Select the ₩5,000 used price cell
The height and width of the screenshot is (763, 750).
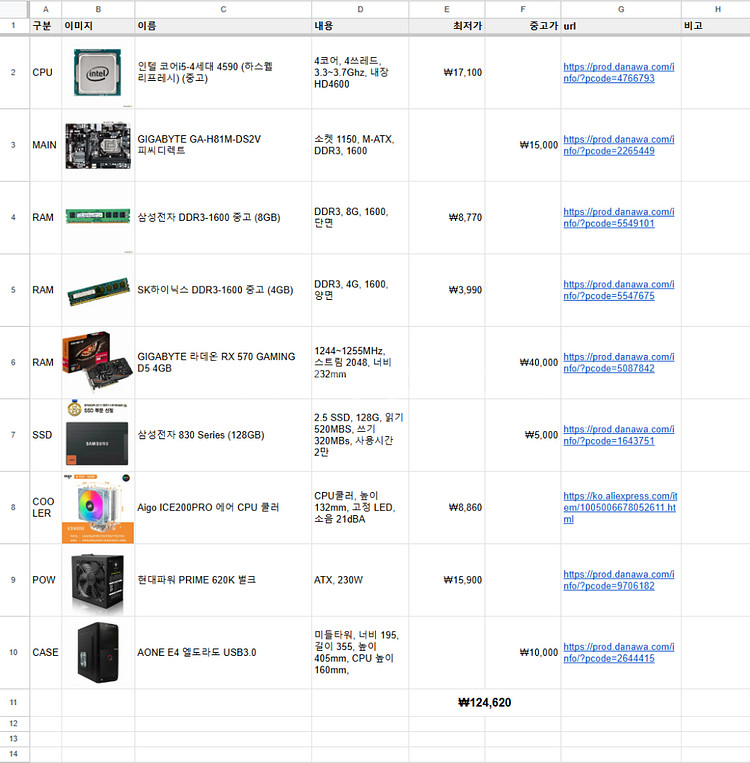tap(523, 435)
